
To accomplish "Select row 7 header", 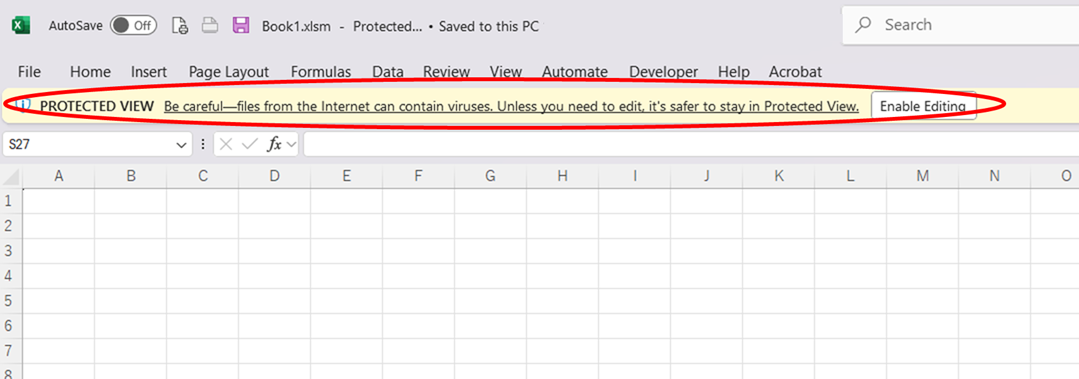I will click(11, 351).
